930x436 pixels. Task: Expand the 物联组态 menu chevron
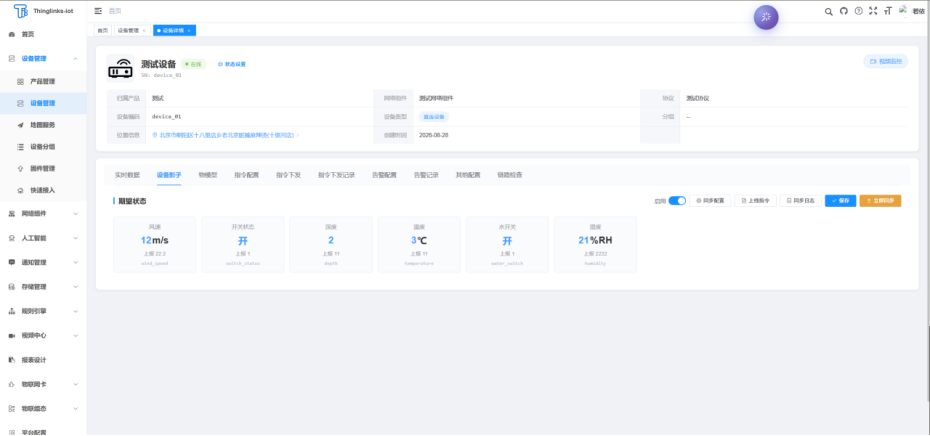(75, 409)
